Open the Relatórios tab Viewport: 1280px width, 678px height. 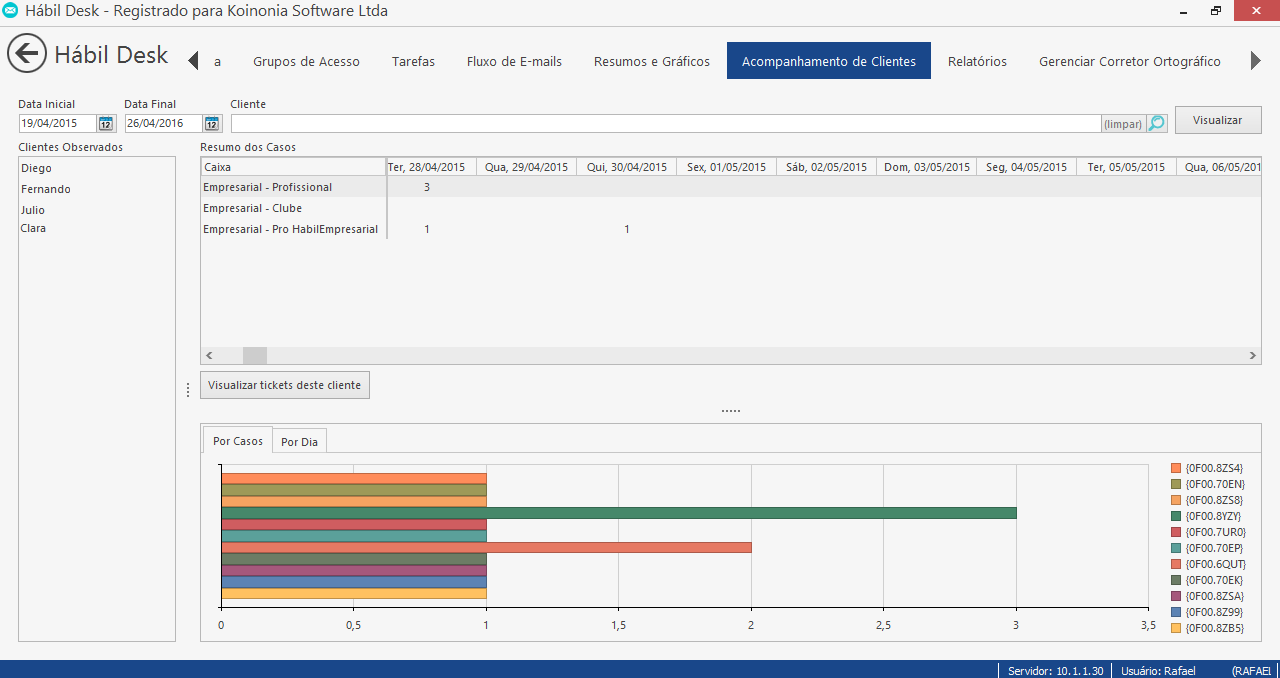point(977,61)
